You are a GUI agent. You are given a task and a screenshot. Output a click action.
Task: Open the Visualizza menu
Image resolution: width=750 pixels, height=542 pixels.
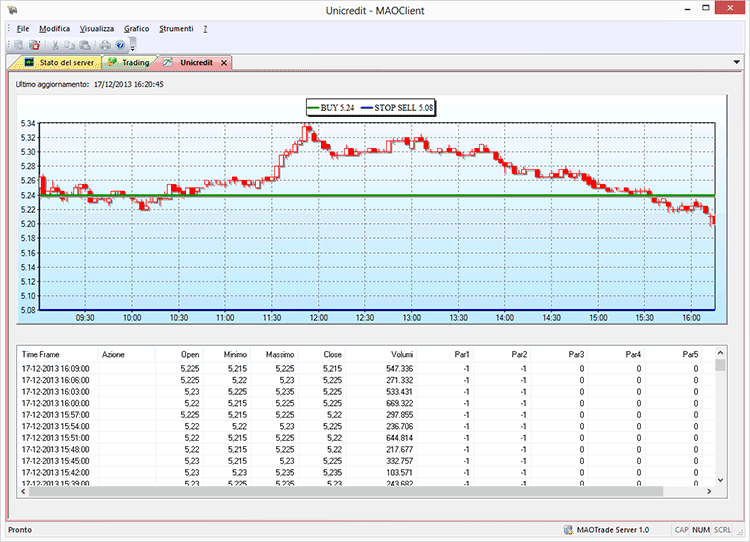(97, 29)
